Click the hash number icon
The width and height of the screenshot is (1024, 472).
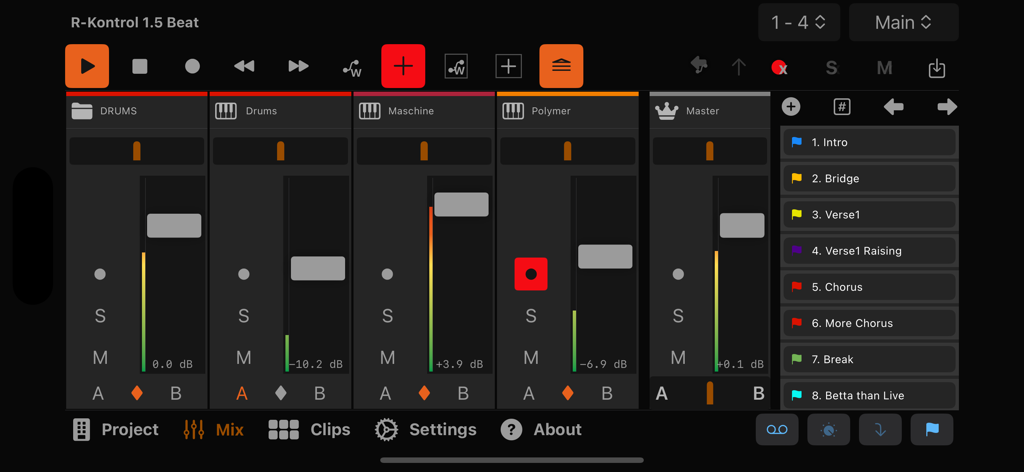(x=842, y=107)
